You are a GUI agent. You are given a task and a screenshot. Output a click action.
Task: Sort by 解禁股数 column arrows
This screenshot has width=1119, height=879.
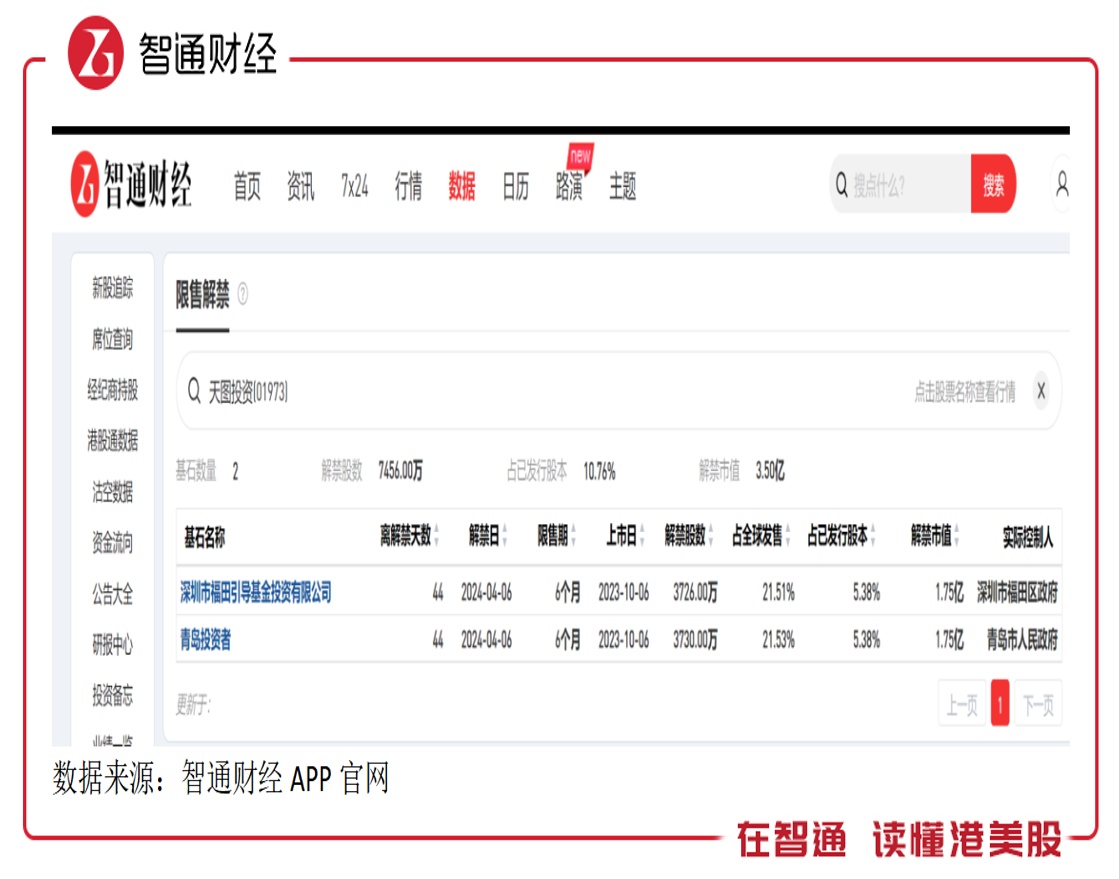coord(710,535)
